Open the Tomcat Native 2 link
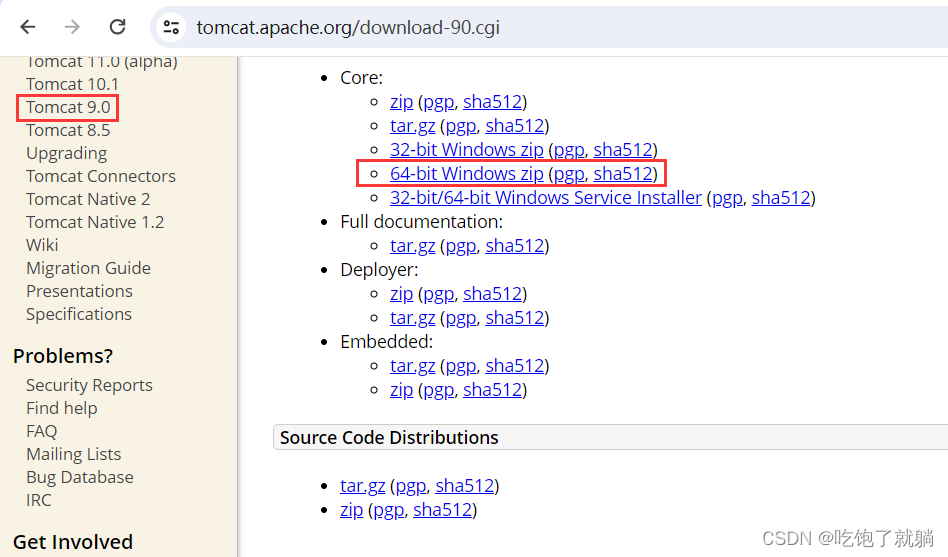The image size is (948, 557). coord(88,199)
